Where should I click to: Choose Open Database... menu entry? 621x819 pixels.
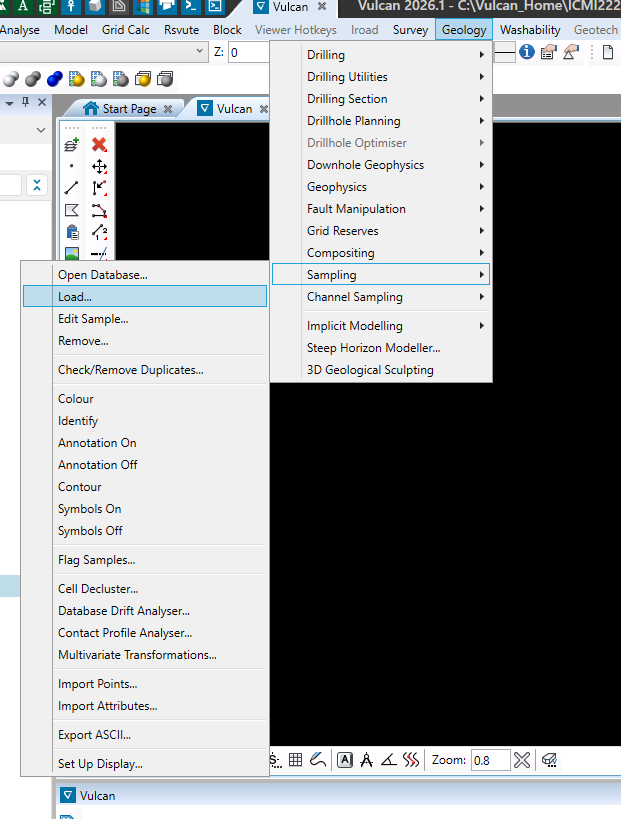click(x=145, y=274)
